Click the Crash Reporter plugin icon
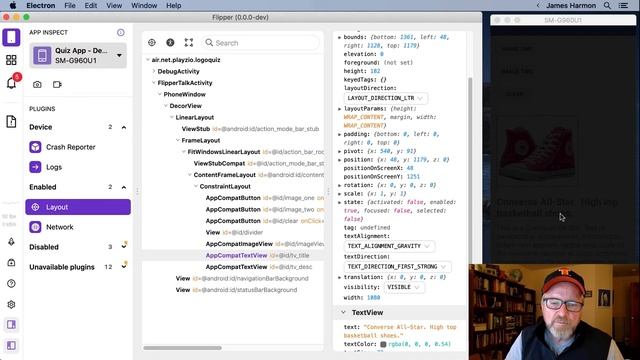Viewport: 640px width, 360px height. coord(35,147)
